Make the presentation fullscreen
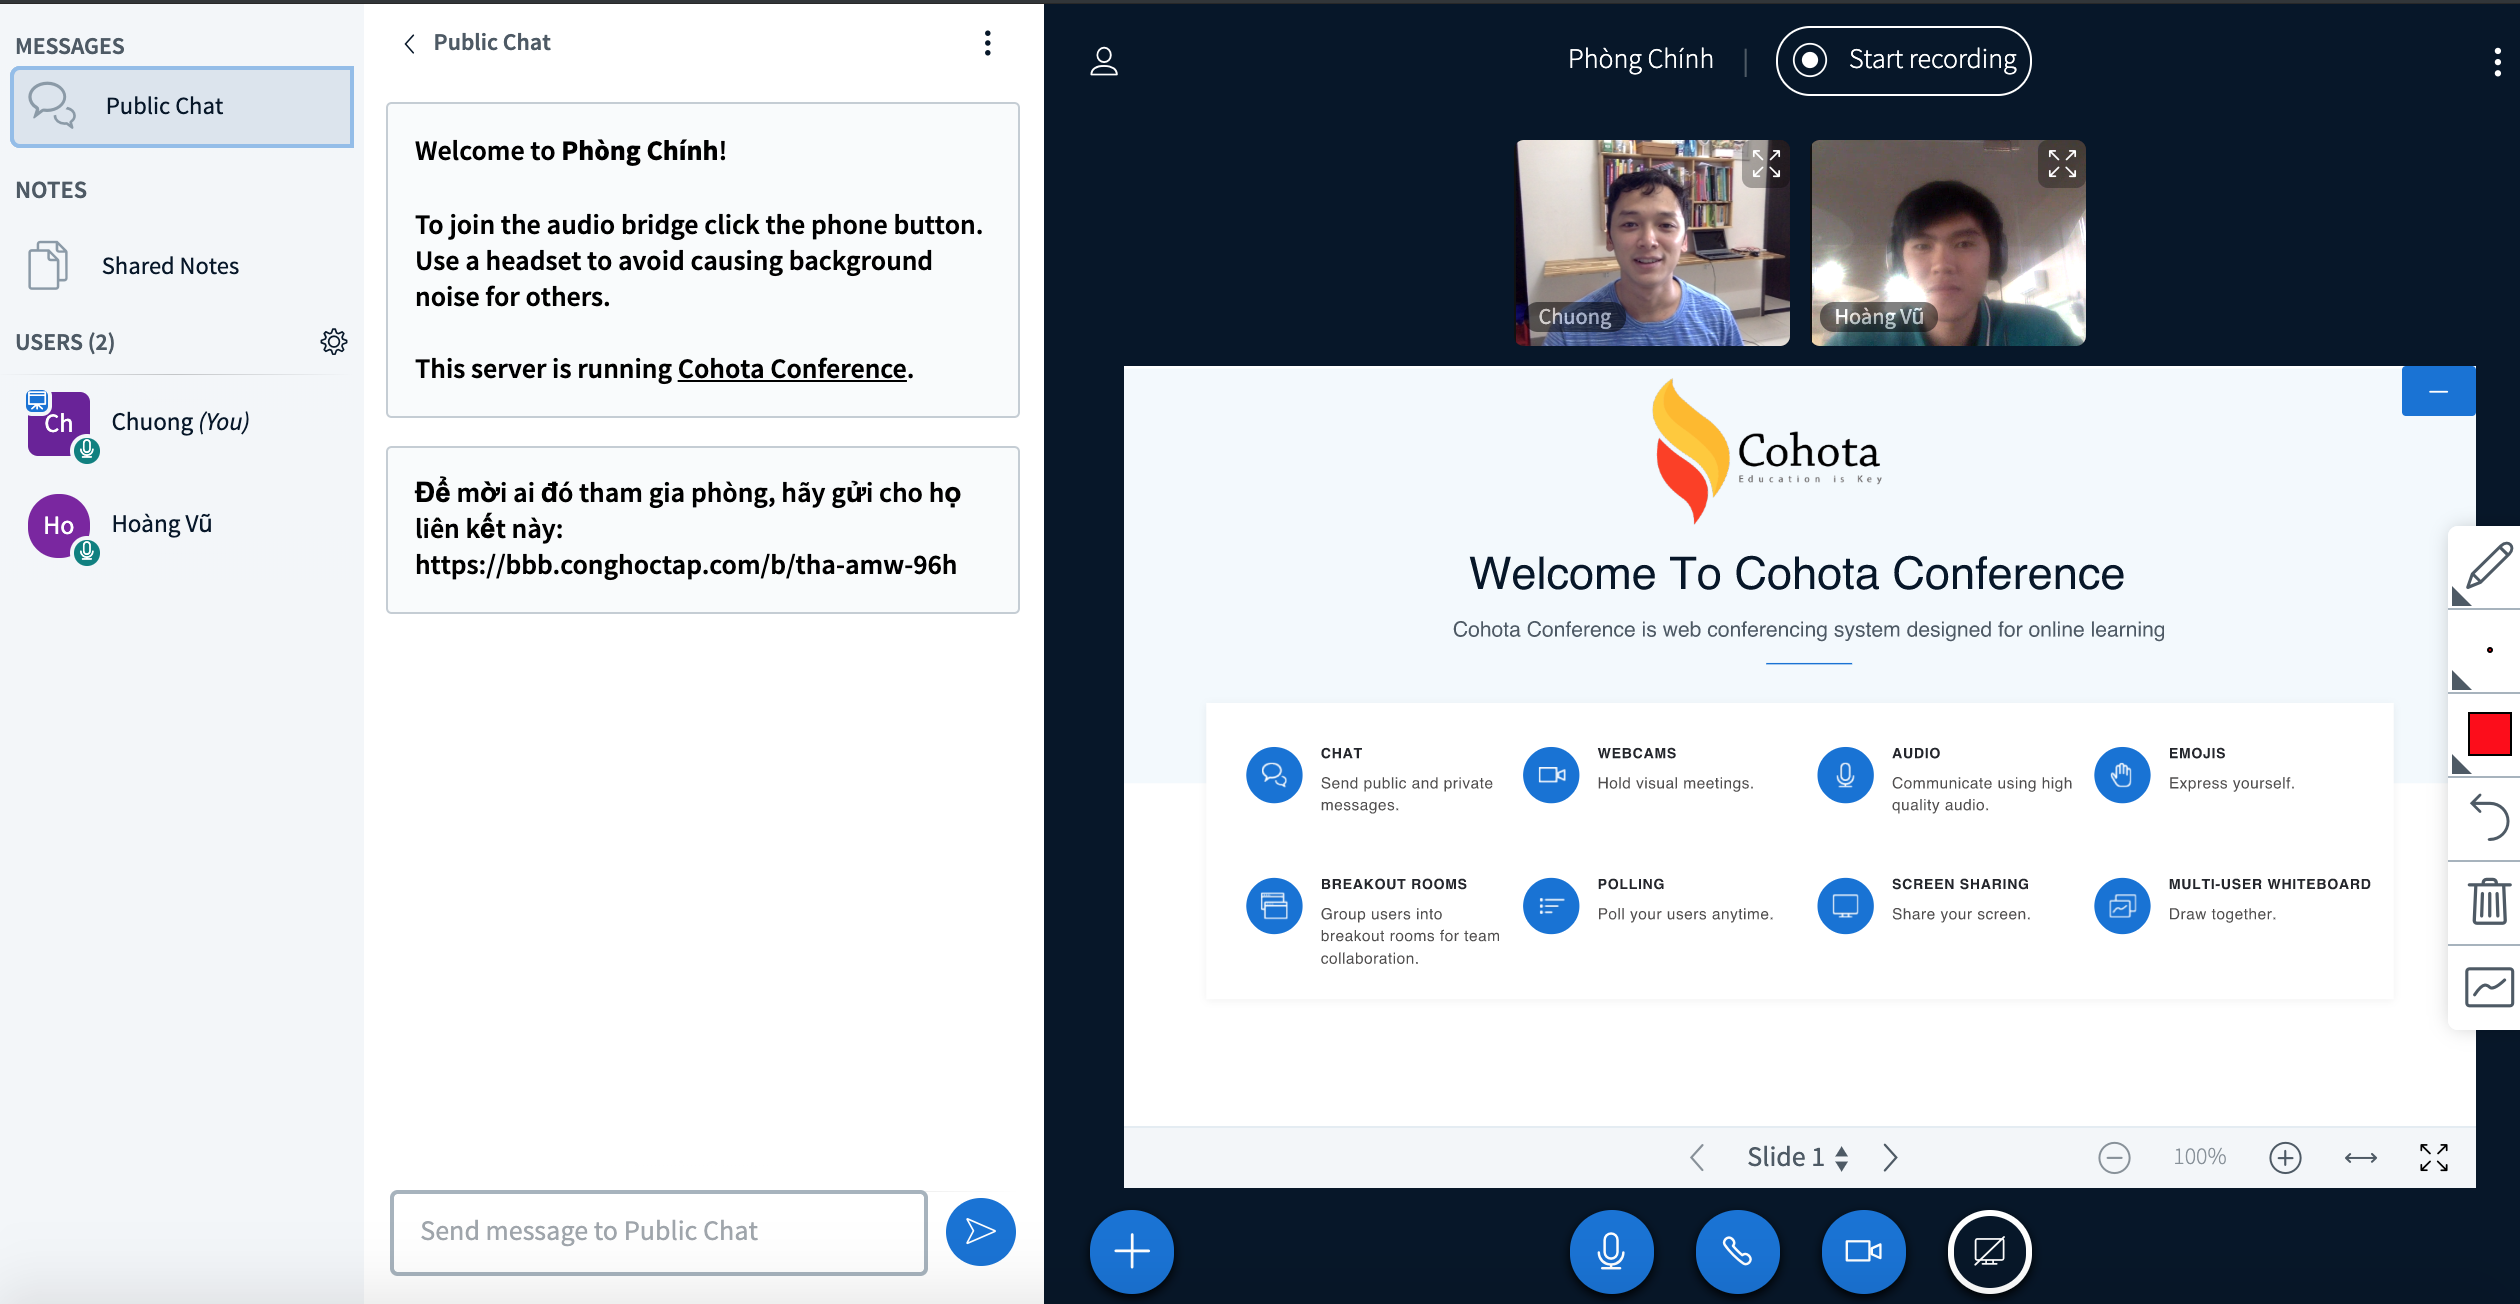The height and width of the screenshot is (1304, 2520). tap(2433, 1158)
